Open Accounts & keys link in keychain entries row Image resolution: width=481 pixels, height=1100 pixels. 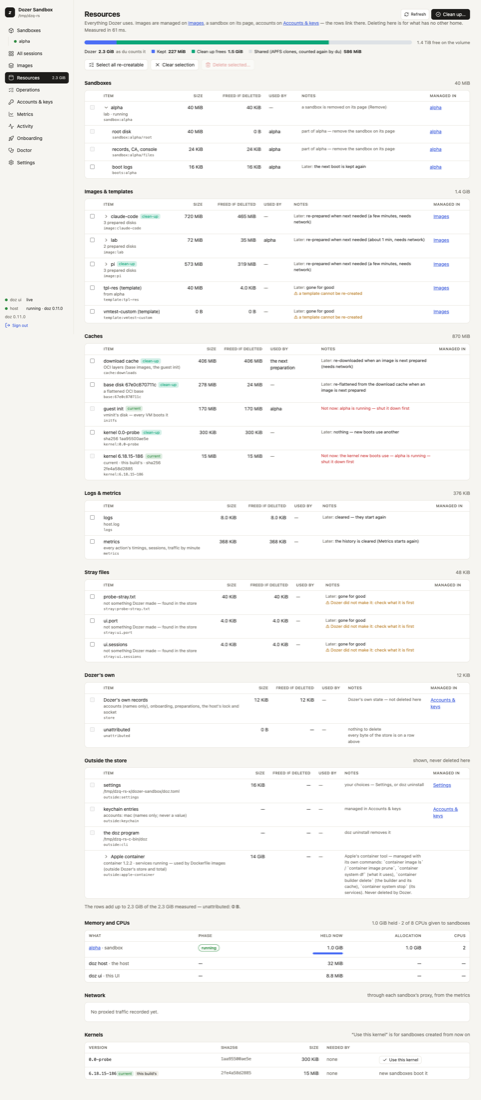click(446, 812)
